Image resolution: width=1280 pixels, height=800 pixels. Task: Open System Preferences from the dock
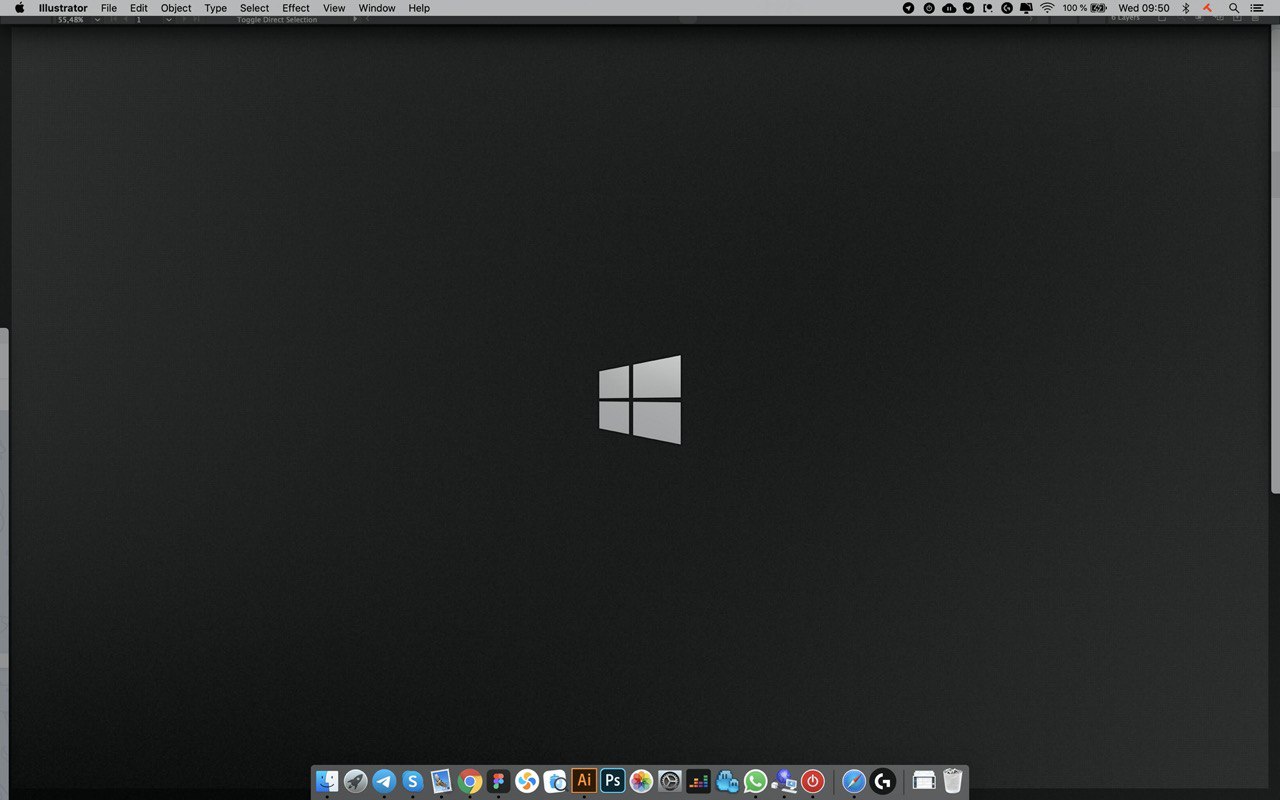click(x=670, y=781)
